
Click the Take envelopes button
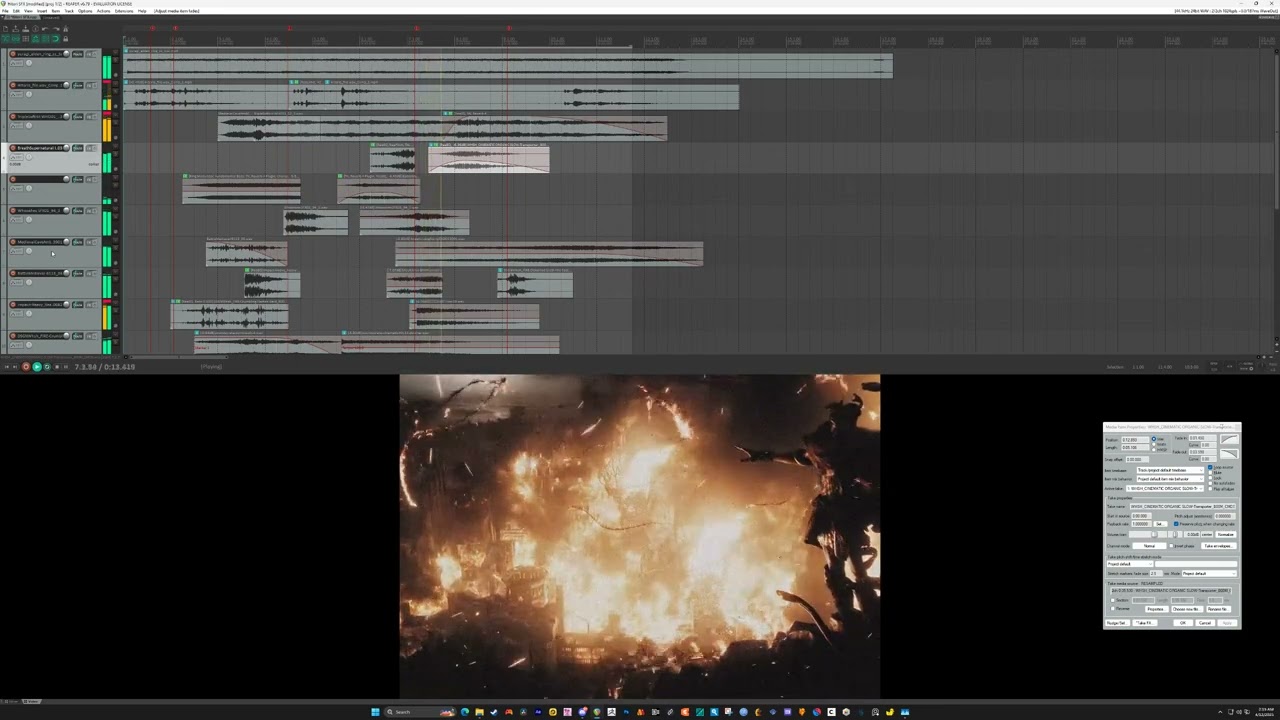(1219, 546)
